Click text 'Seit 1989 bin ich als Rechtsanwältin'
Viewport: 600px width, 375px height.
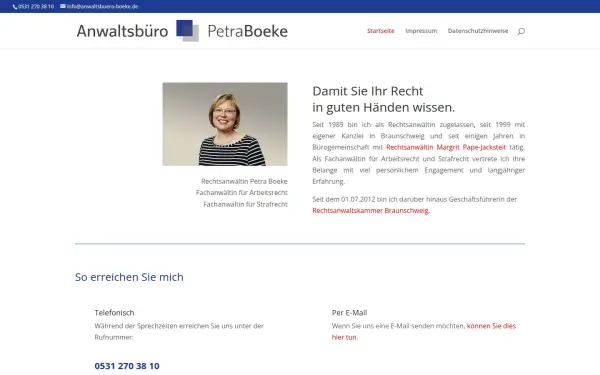[373, 125]
